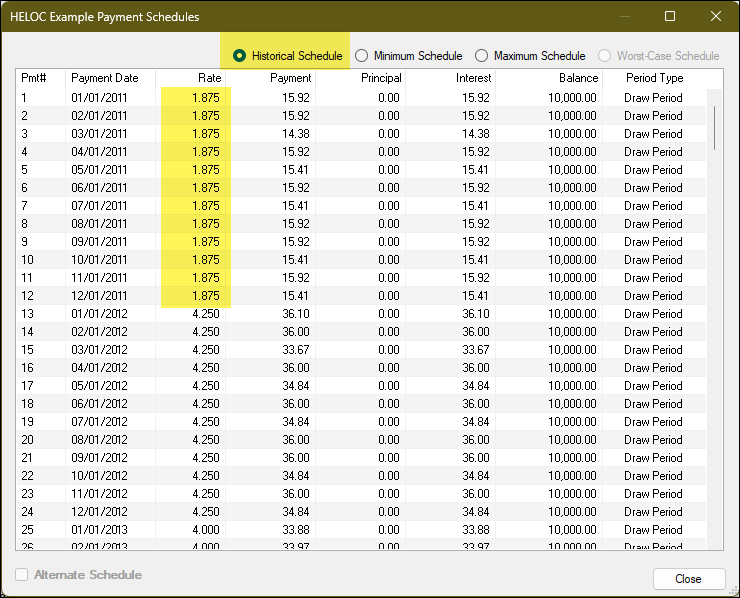Click the Pmt# column header
This screenshot has height=598, width=740.
(35, 78)
